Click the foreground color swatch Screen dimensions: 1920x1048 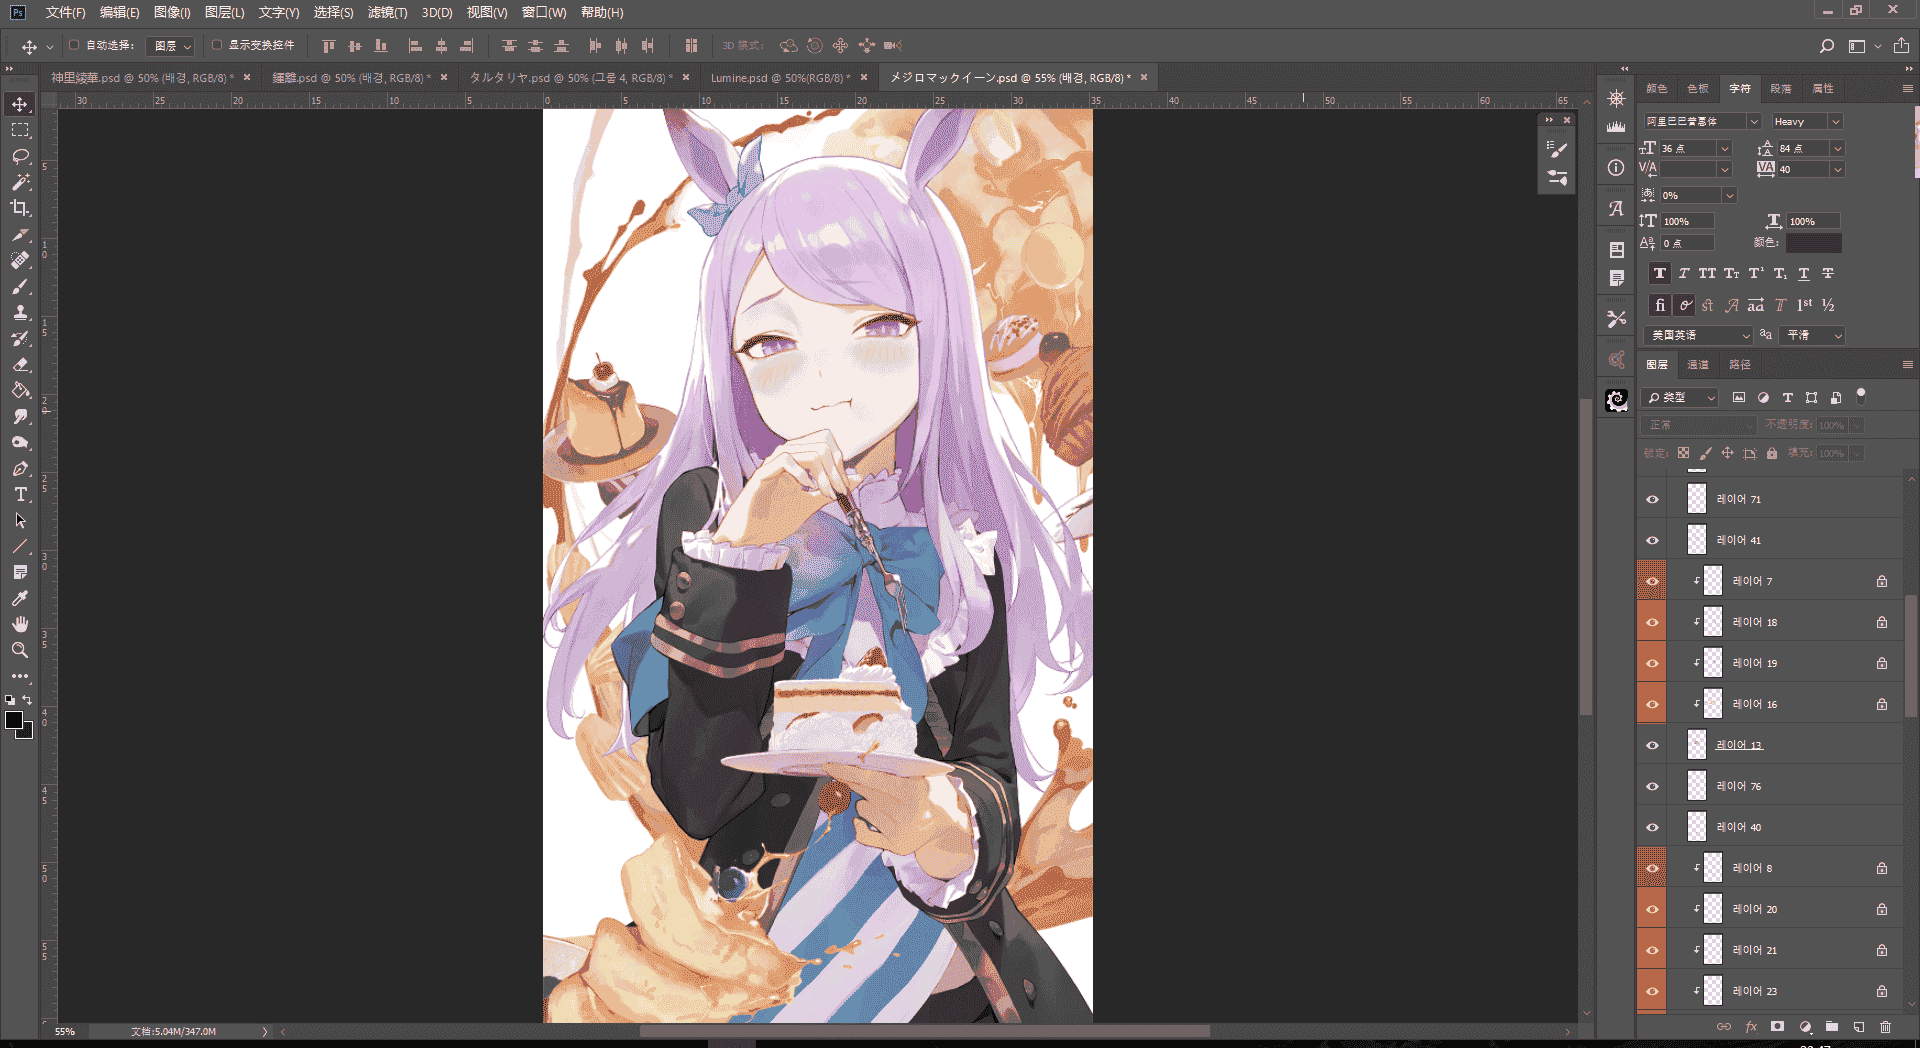[14, 720]
